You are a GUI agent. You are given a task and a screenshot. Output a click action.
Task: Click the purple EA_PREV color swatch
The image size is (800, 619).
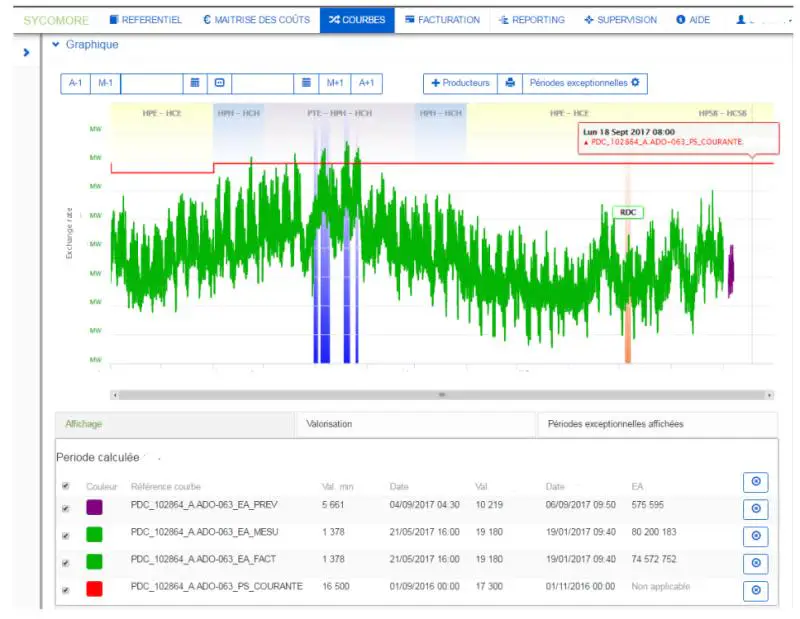point(94,507)
